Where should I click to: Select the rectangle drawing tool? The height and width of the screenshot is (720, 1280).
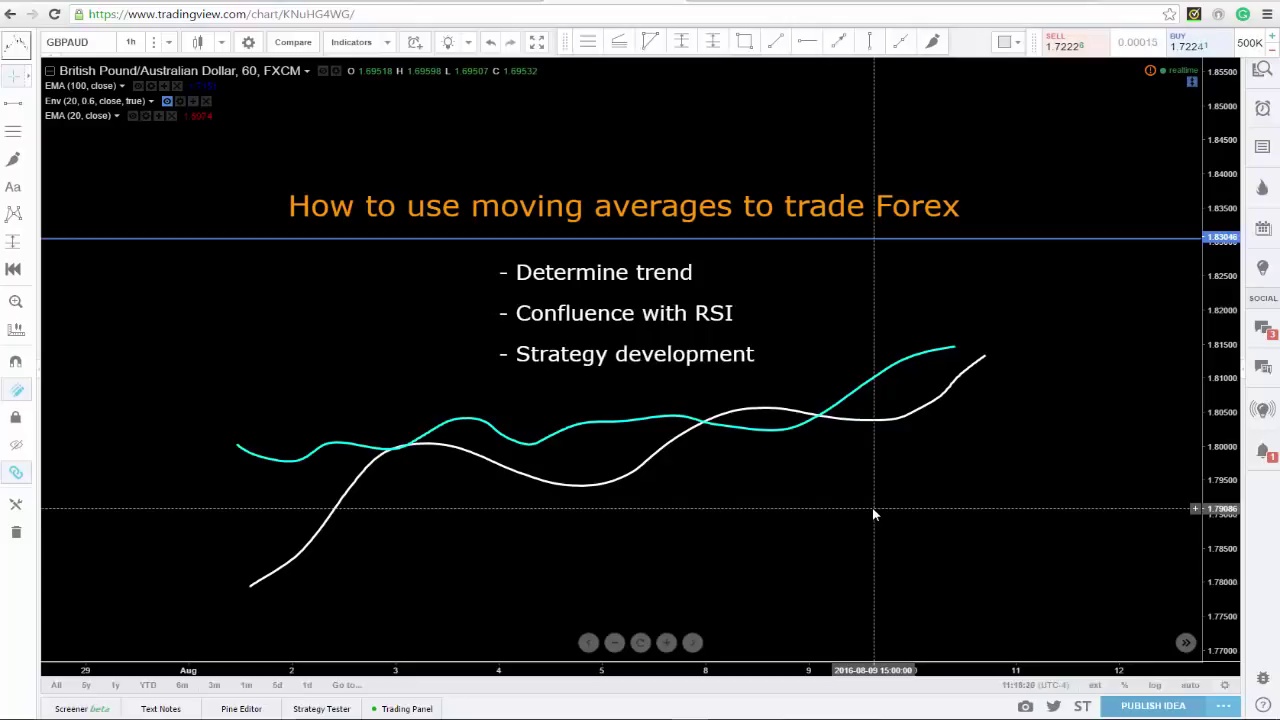pyautogui.click(x=744, y=42)
